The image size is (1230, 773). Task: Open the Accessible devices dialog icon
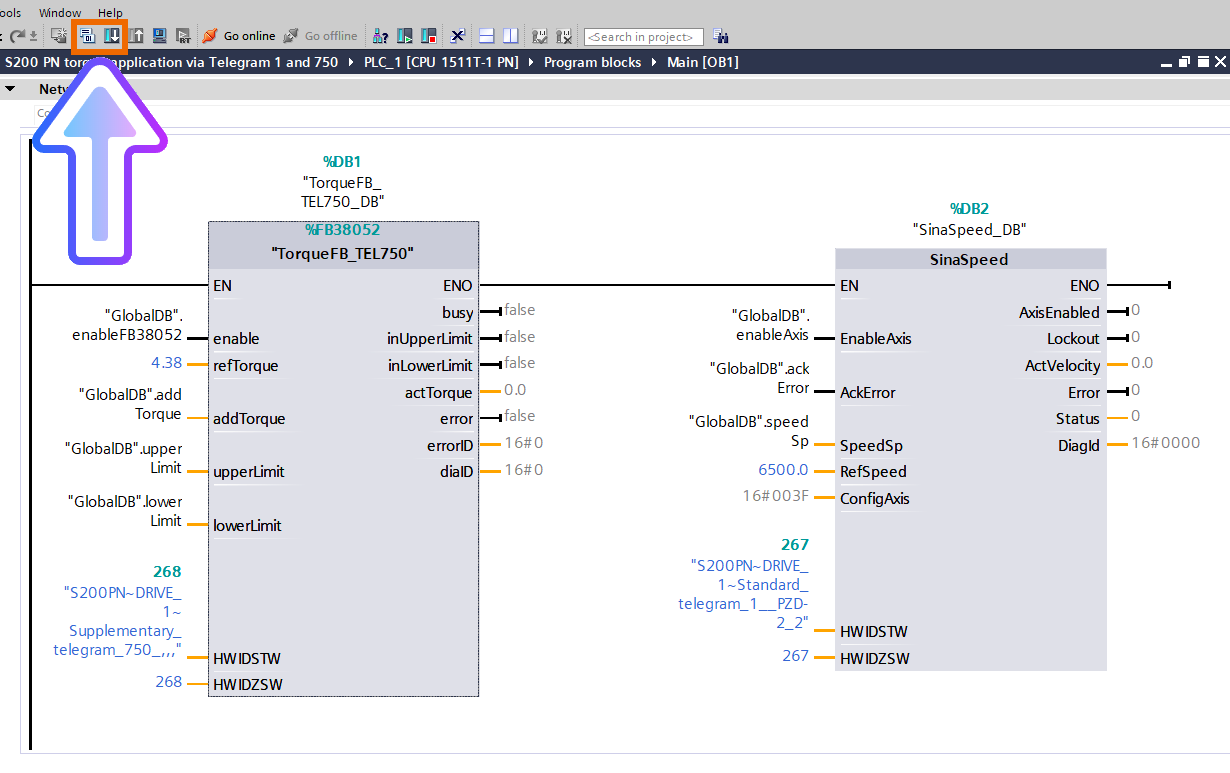380,37
